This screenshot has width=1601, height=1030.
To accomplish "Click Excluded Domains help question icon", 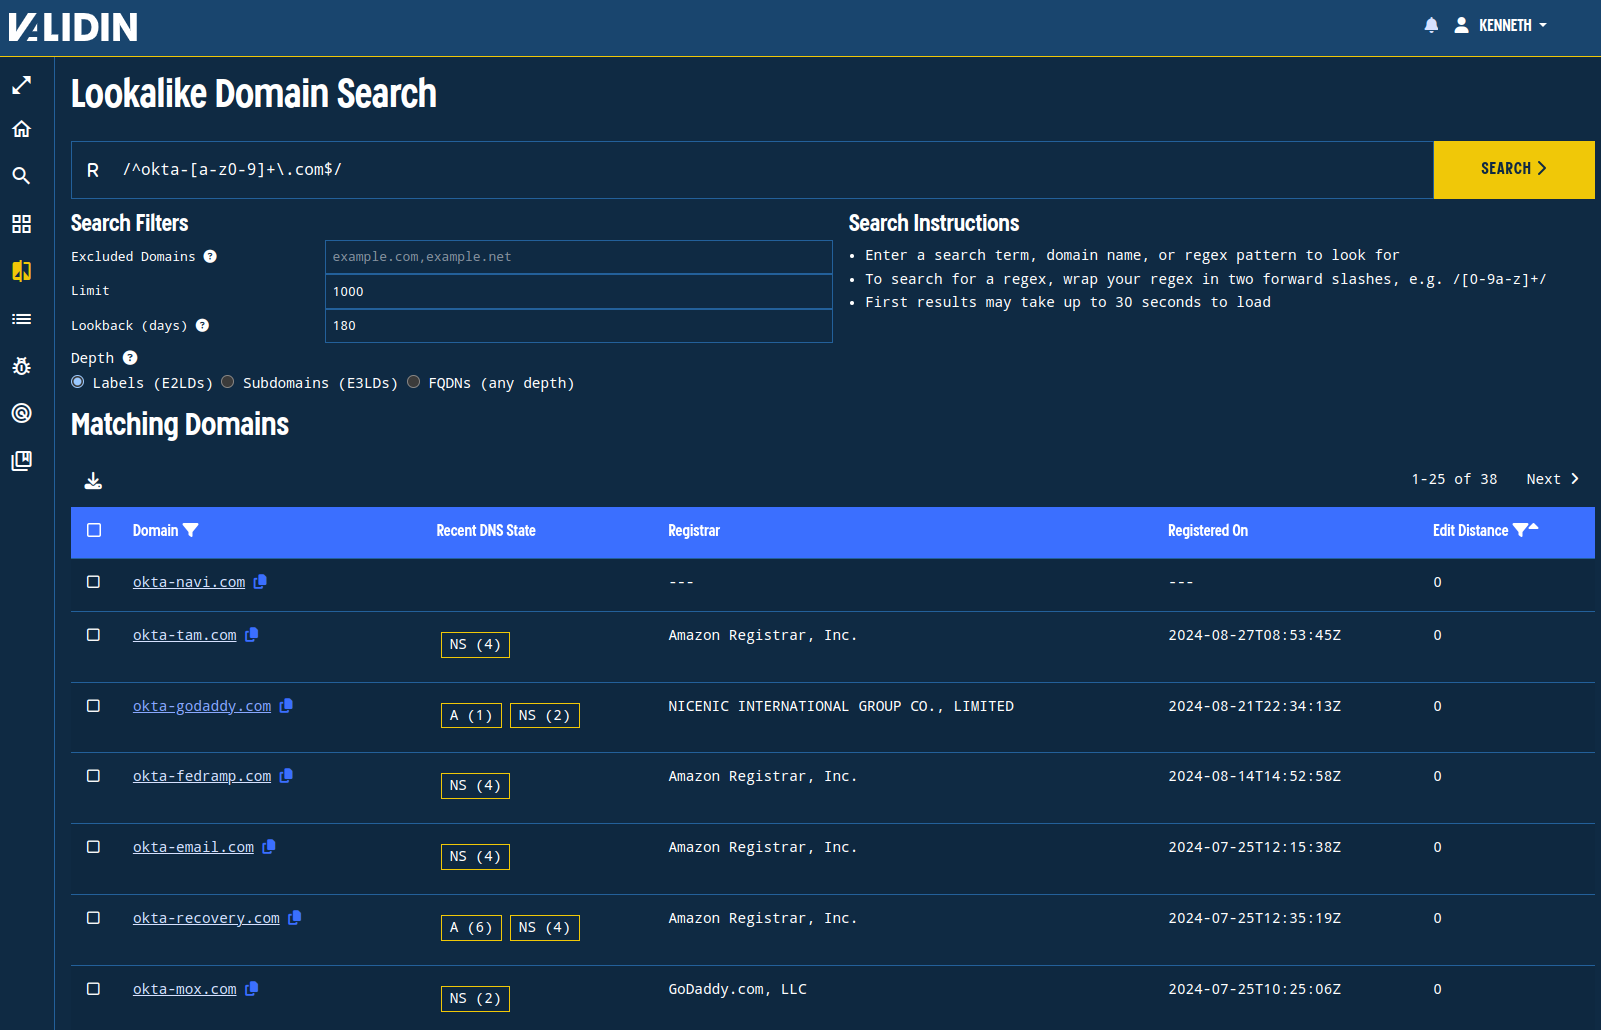I will 210,256.
